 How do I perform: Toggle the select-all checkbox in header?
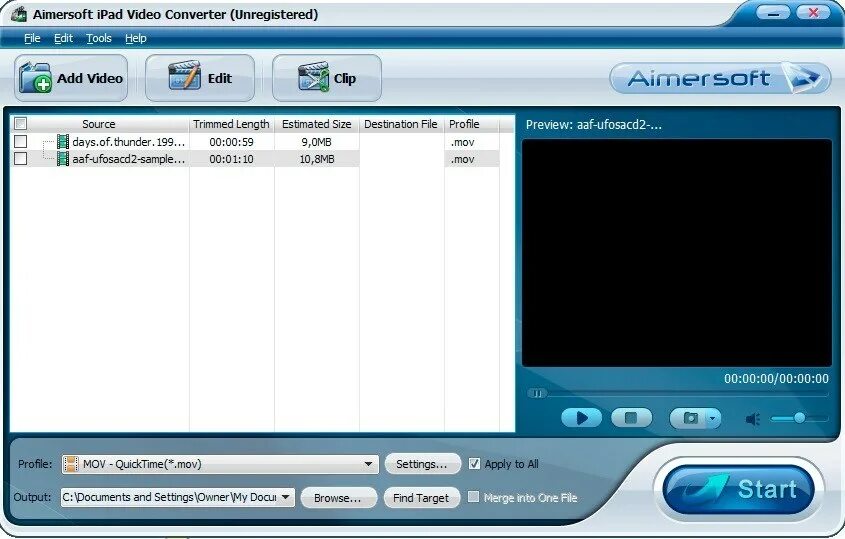[x=20, y=124]
